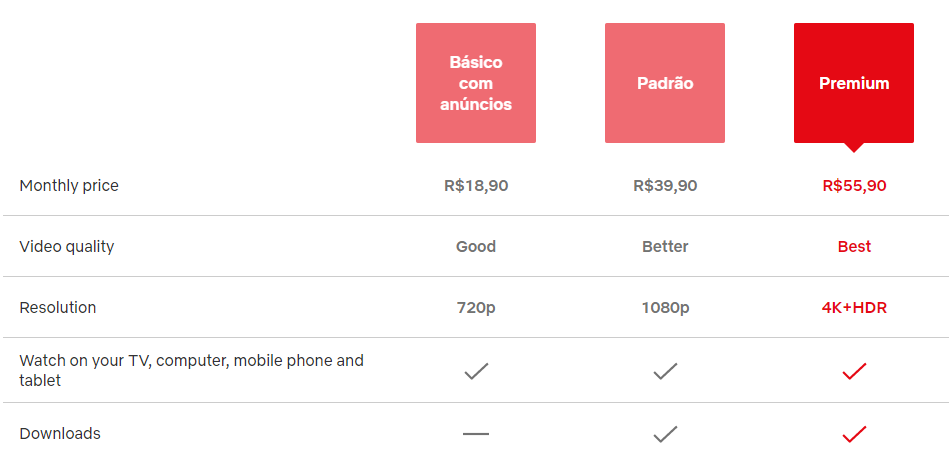
Task: Click the 1080p resolution value
Action: coord(665,308)
